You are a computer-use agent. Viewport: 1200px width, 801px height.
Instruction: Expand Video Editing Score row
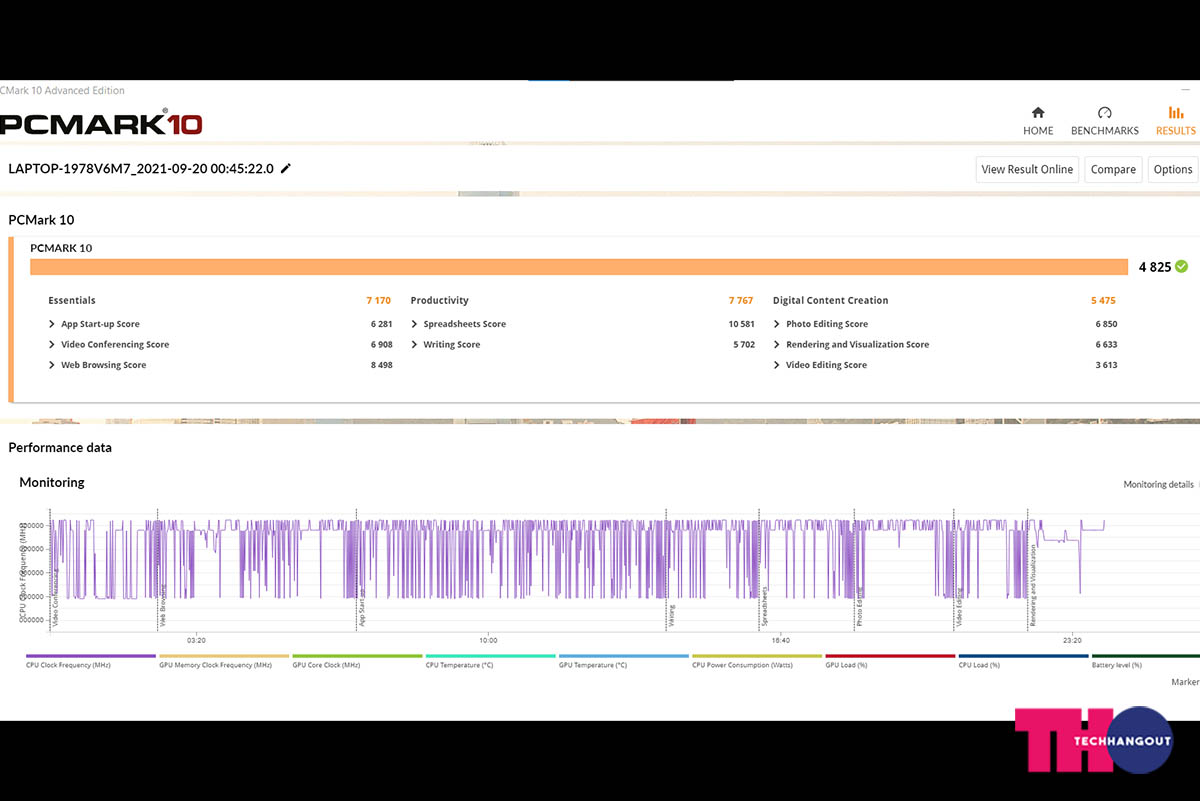click(820, 365)
